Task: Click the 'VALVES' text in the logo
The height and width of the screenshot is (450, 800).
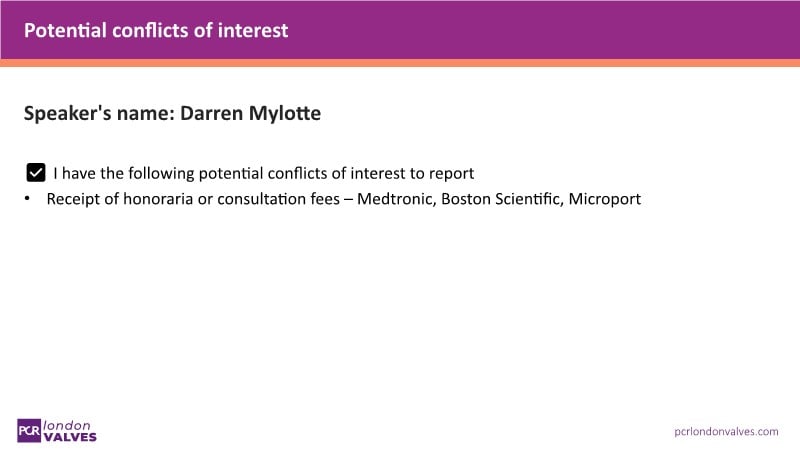Action: click(70, 436)
